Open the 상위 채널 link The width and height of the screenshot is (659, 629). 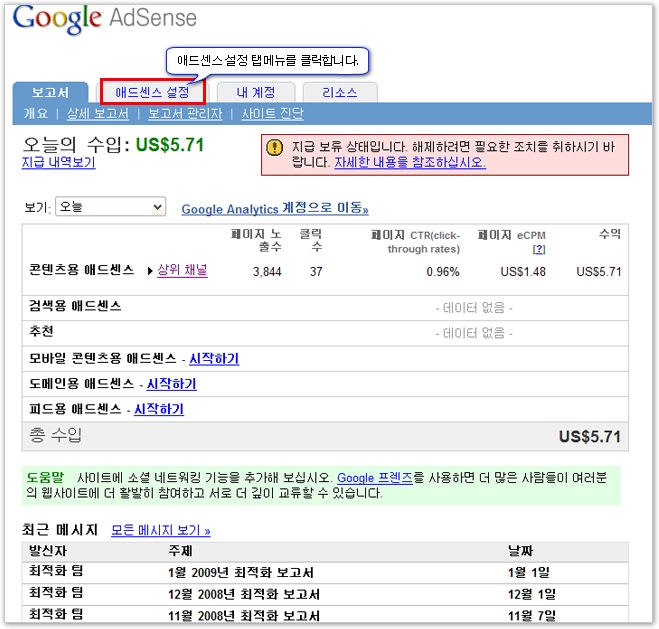pos(182,270)
